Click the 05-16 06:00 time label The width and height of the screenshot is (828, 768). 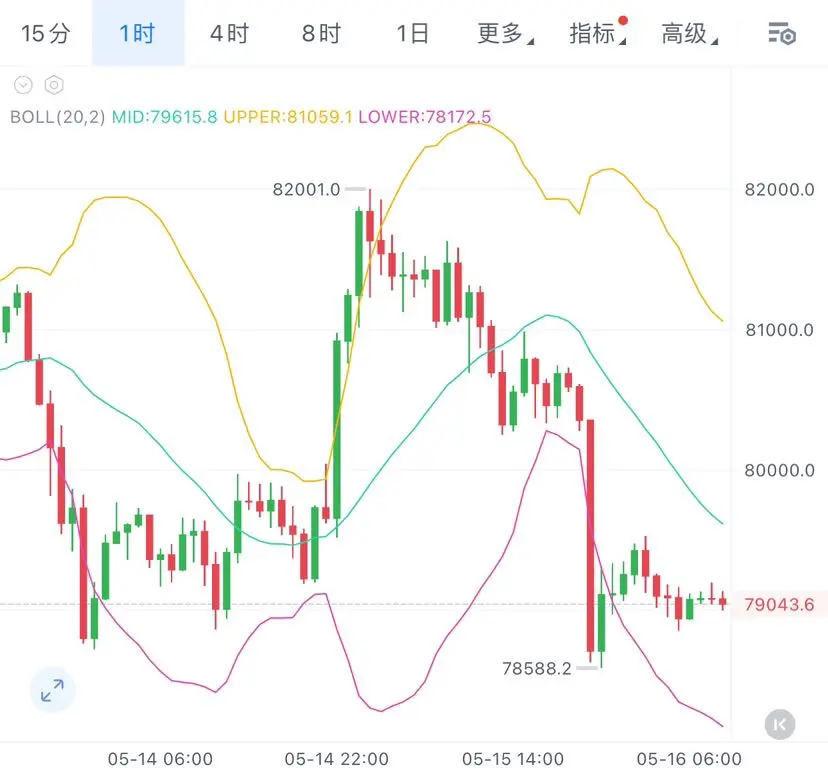(689, 759)
